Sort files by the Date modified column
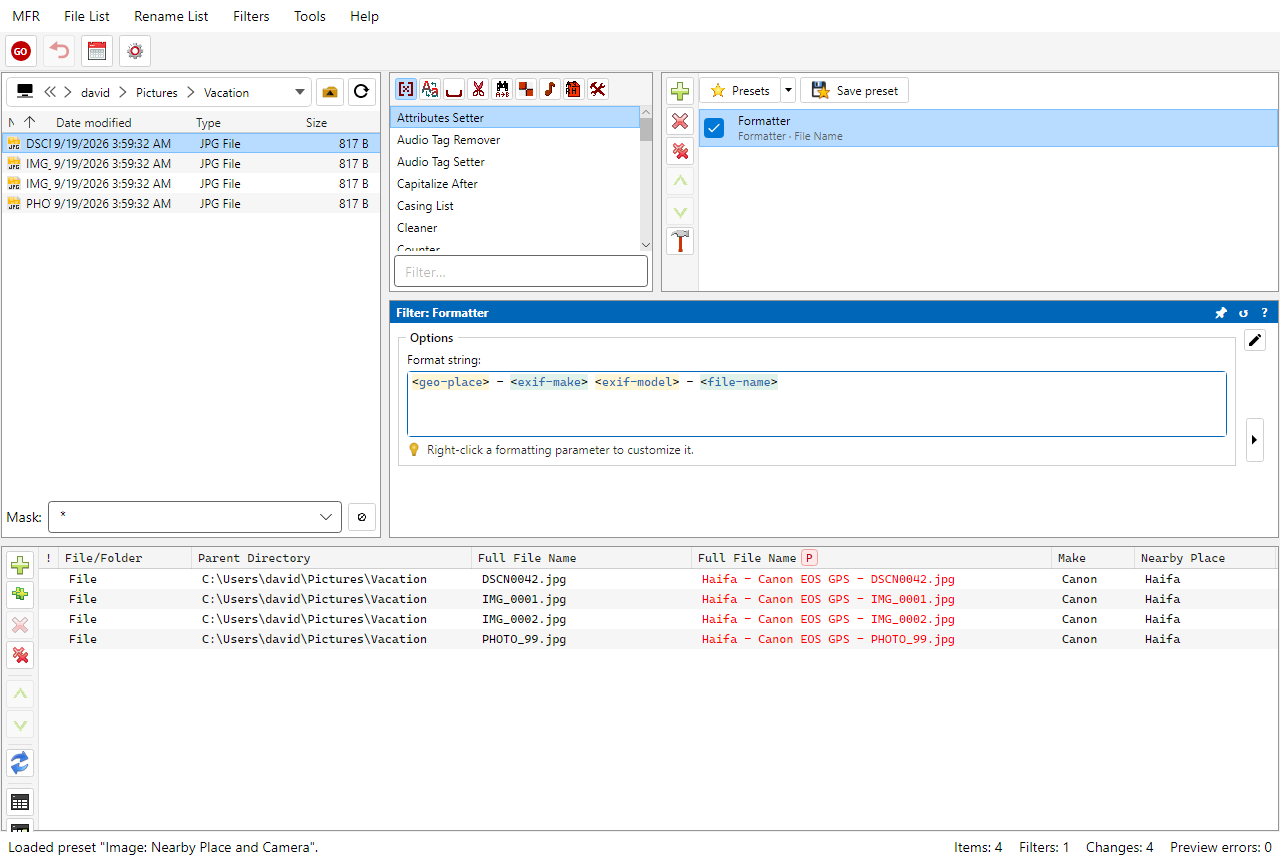This screenshot has width=1280, height=860. pos(94,123)
